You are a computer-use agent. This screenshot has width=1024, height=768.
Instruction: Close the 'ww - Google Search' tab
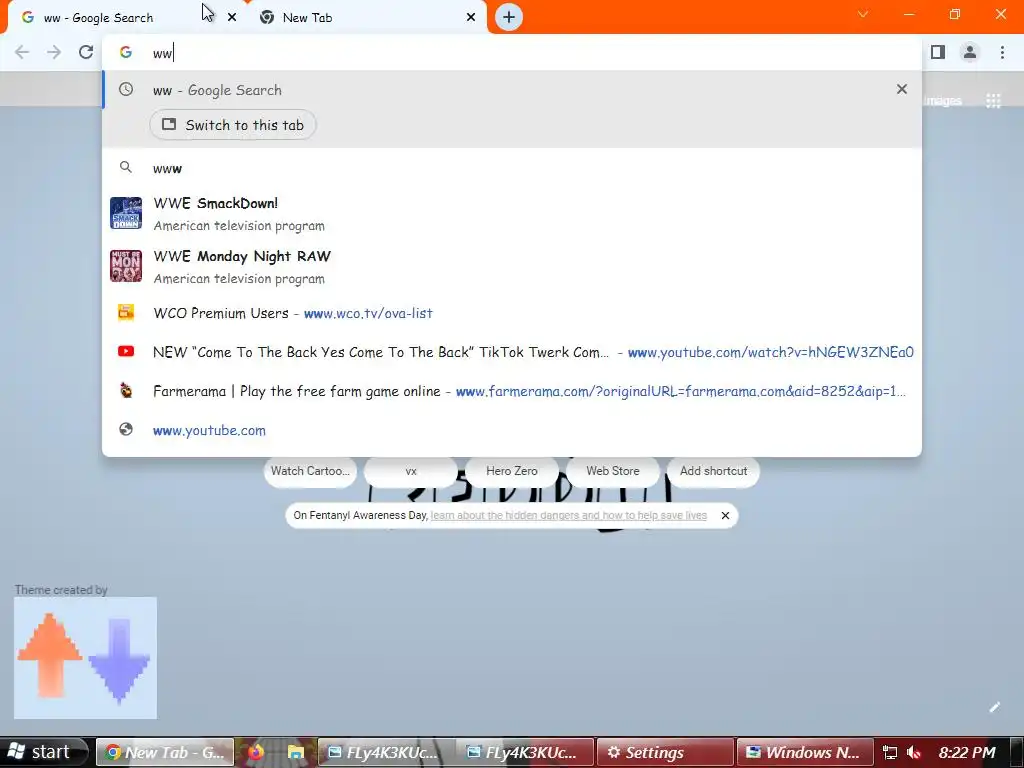point(232,18)
